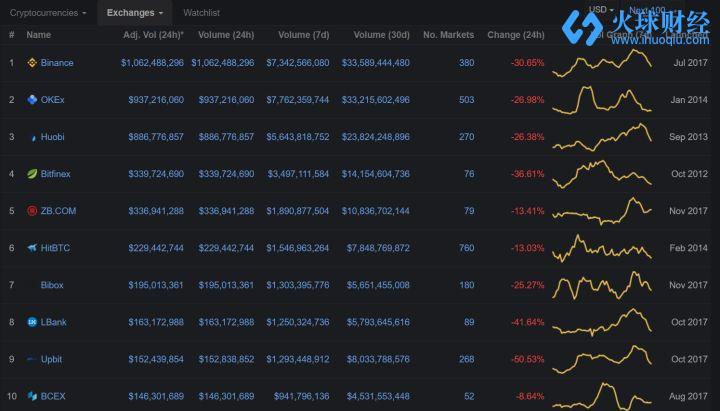Click the LBank blue logo icon

[32, 322]
